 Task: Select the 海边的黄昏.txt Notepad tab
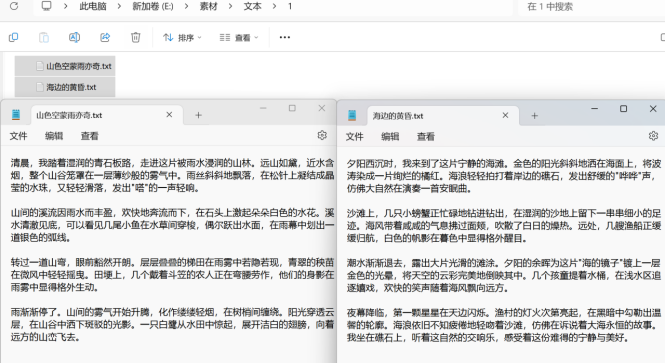click(443, 116)
